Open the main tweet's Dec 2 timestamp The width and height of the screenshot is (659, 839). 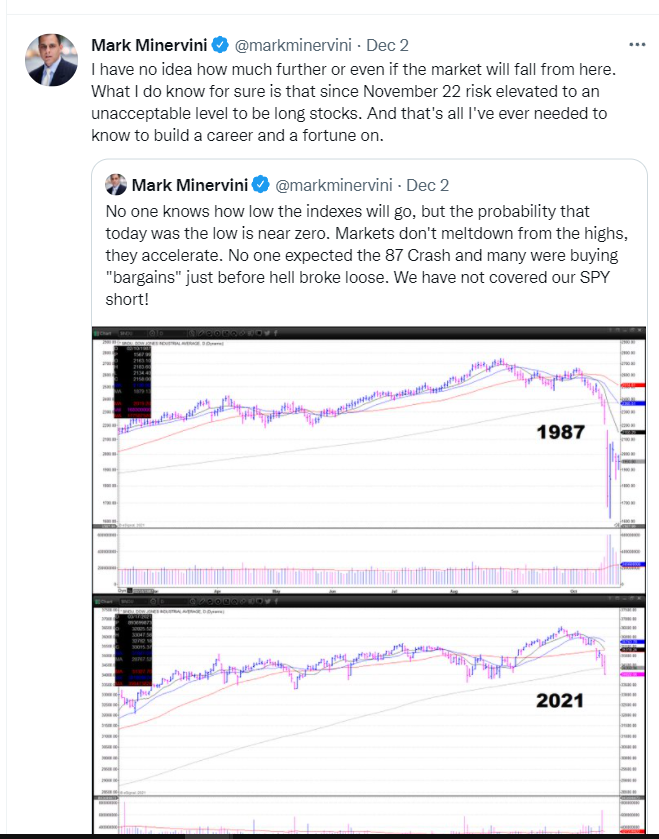pyautogui.click(x=387, y=45)
